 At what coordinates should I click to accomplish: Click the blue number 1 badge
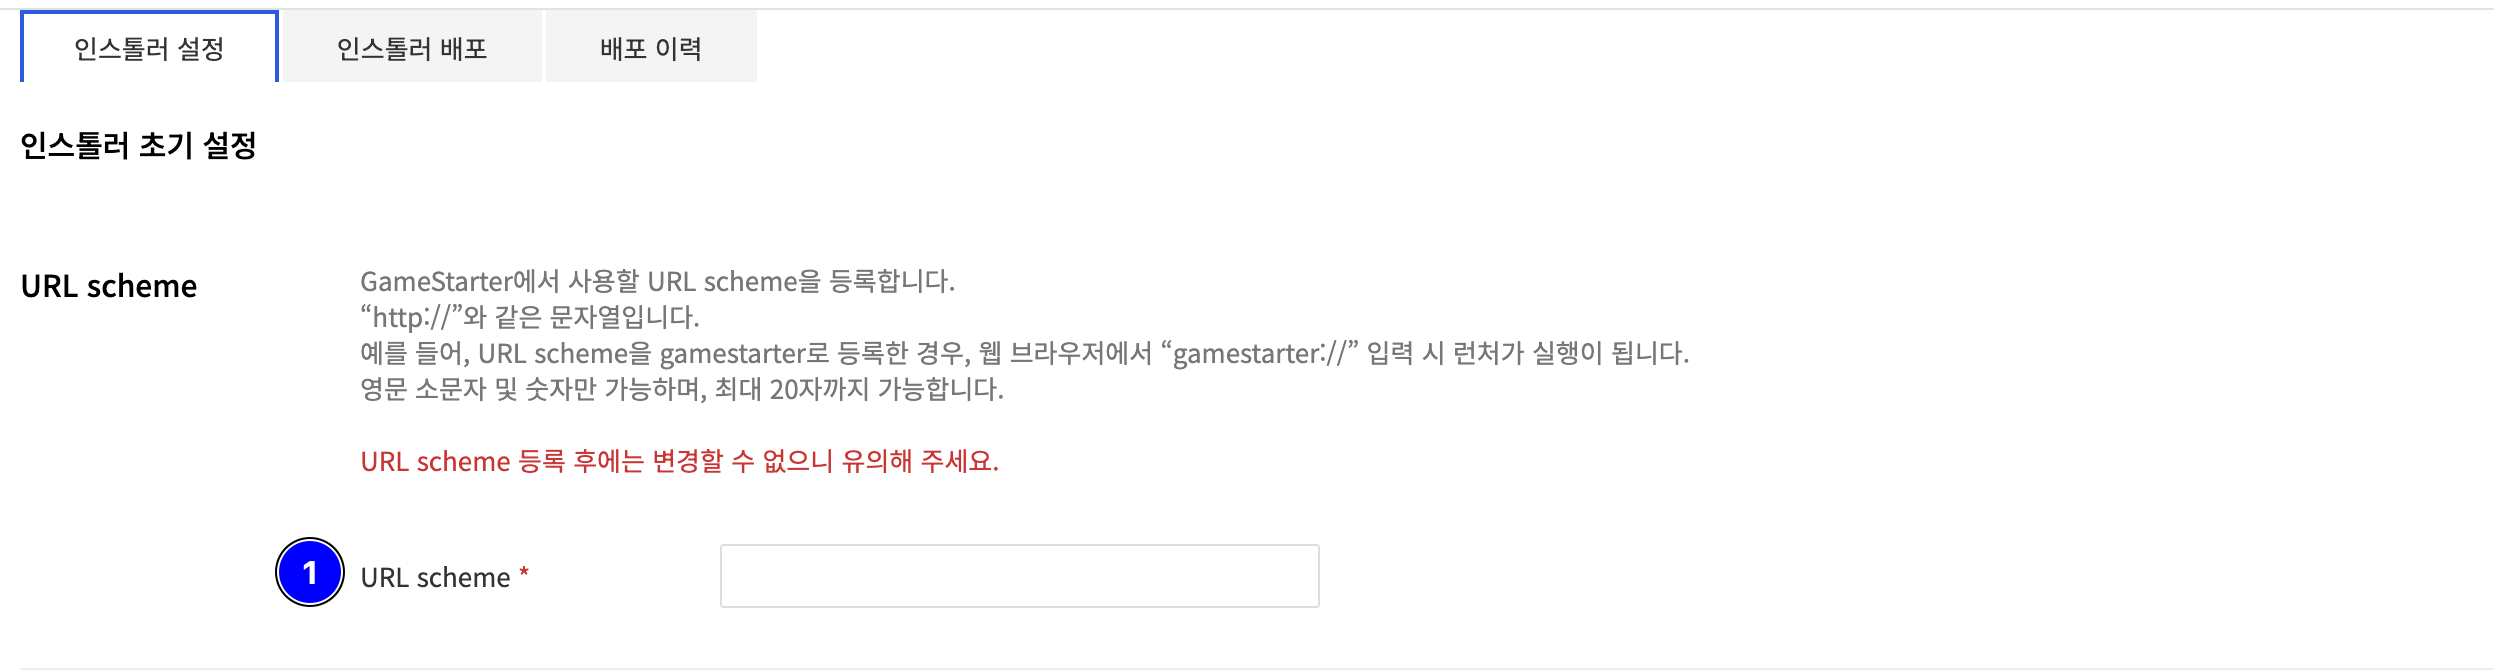(310, 572)
